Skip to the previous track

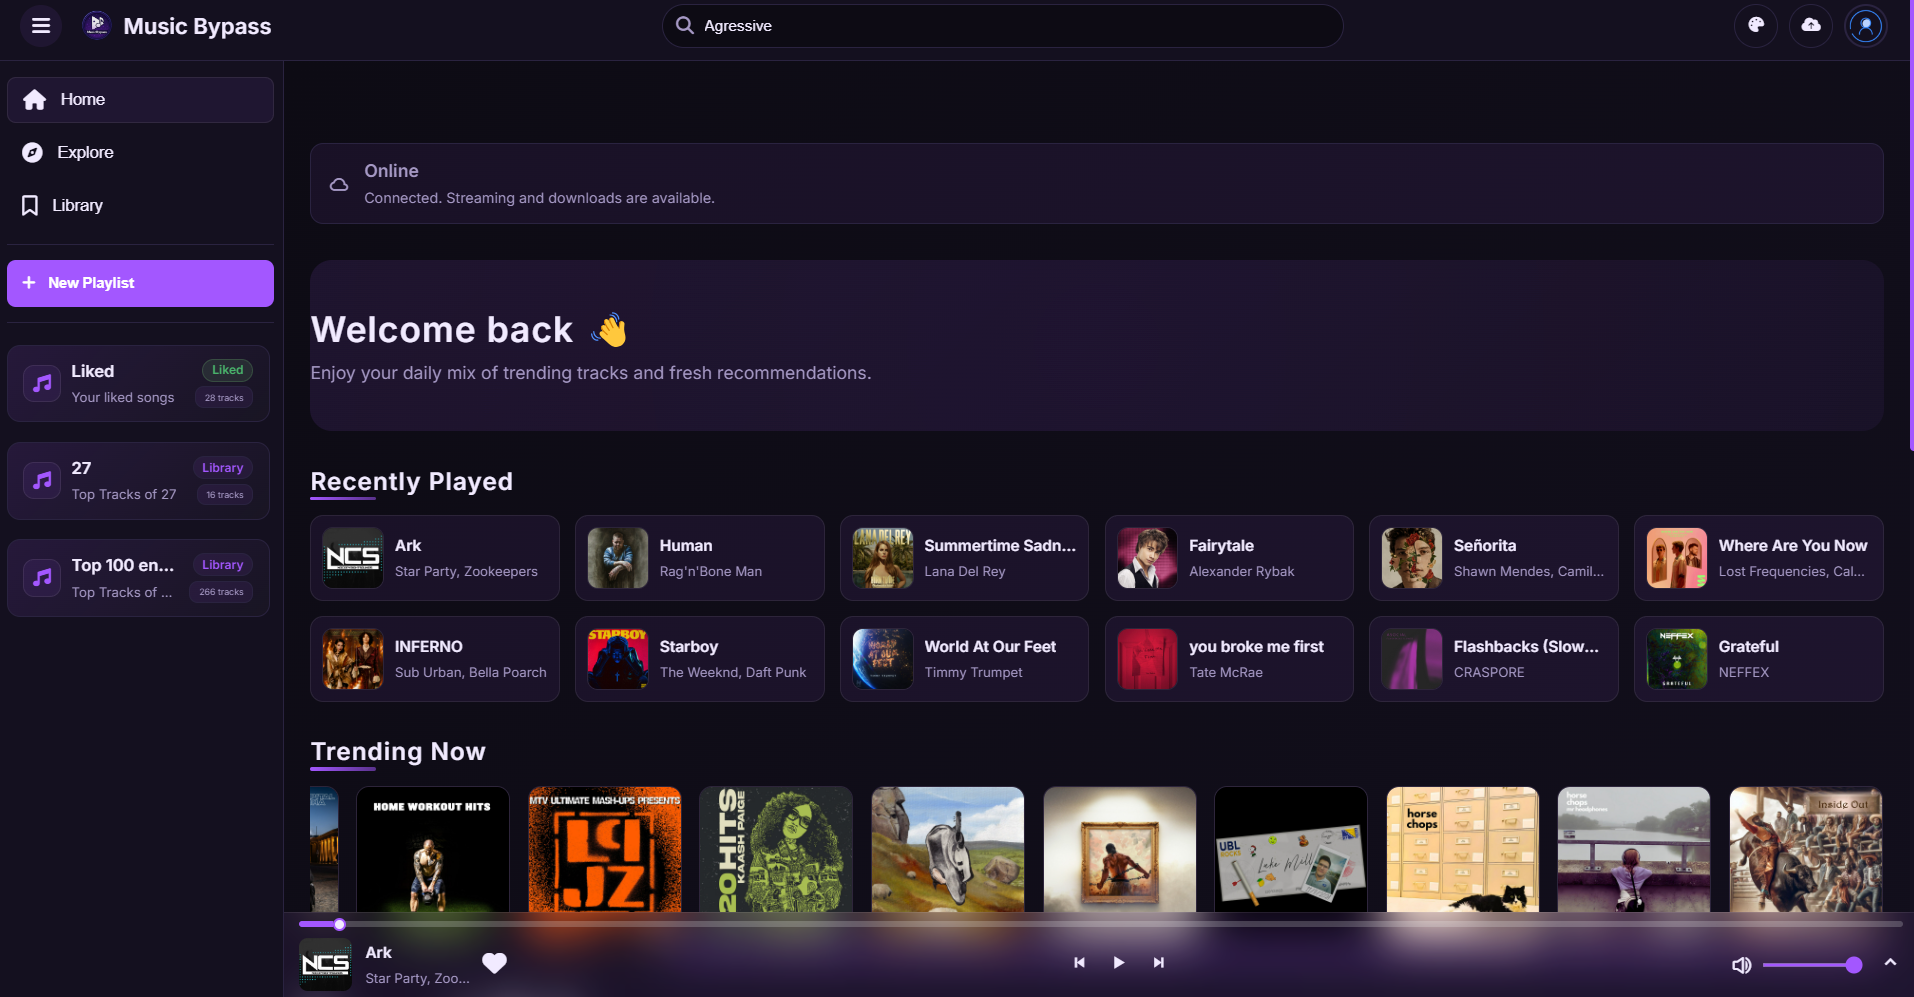pos(1079,962)
